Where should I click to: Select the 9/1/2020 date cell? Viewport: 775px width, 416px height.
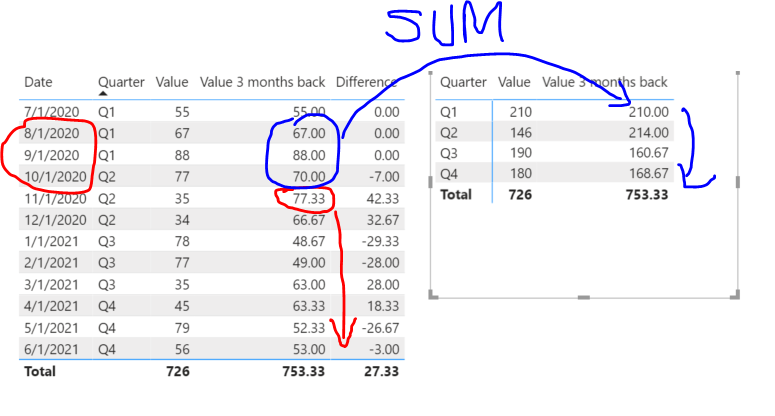[51, 155]
